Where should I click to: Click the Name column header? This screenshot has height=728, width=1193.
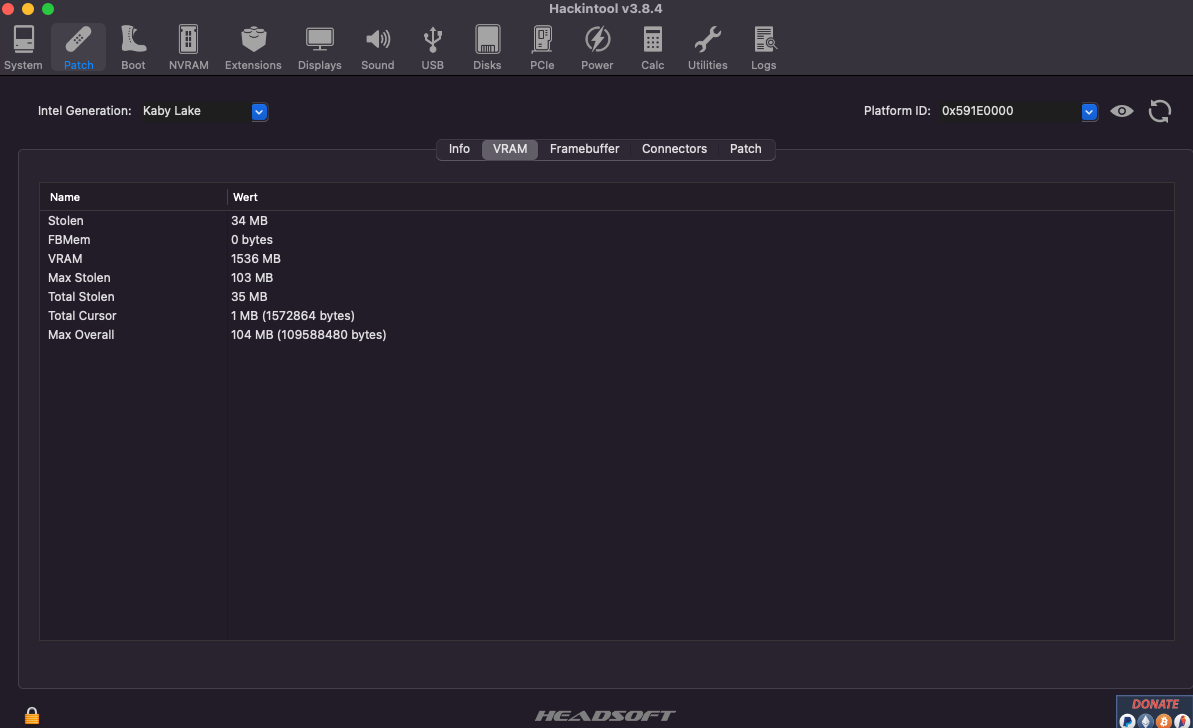(133, 197)
